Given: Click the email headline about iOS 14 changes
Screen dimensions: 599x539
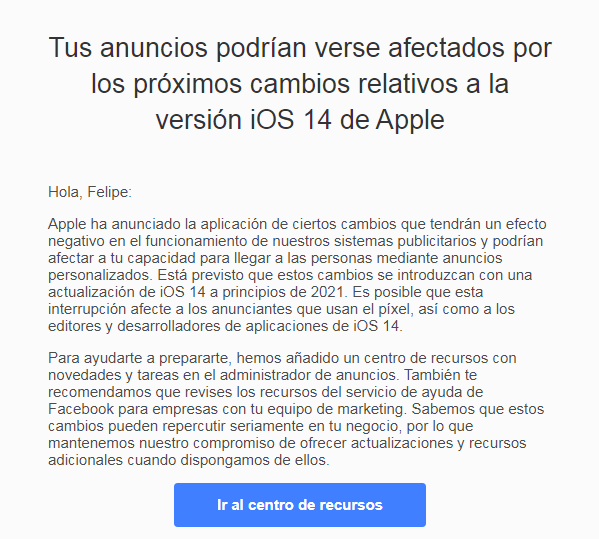Looking at the screenshot, I should 300,84.
